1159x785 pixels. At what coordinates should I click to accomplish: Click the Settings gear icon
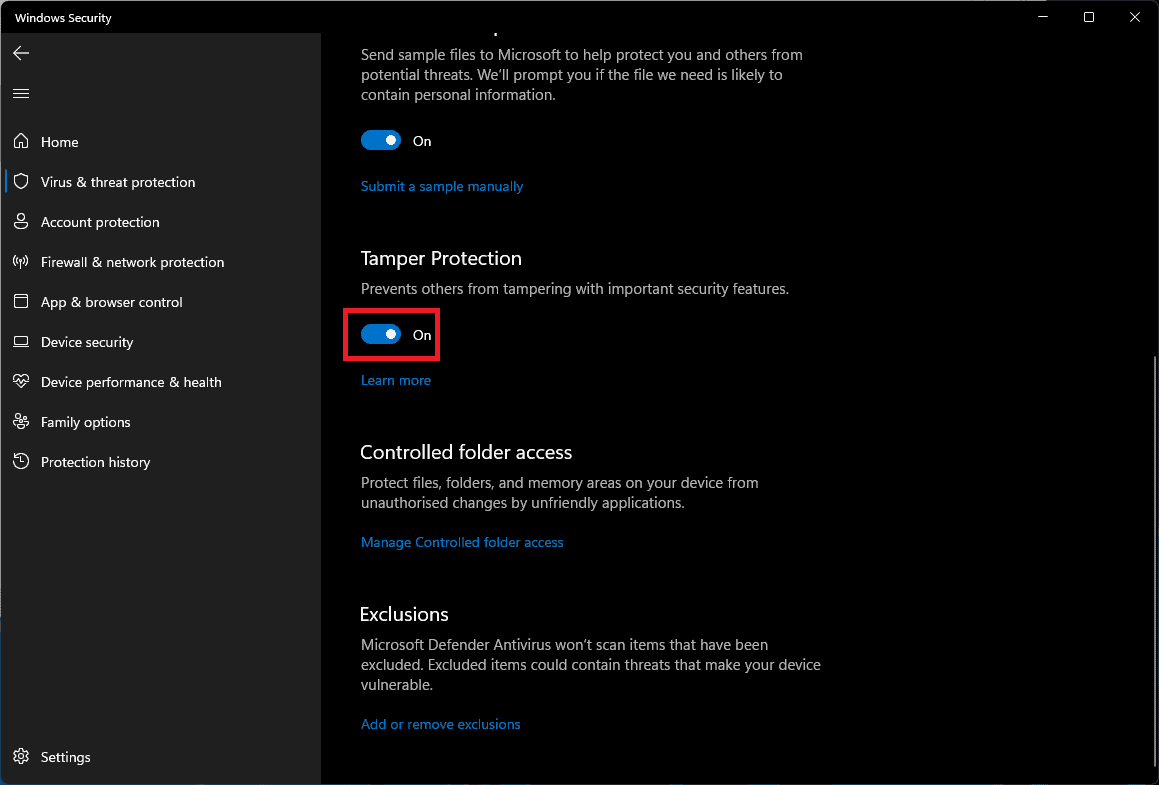pyautogui.click(x=21, y=757)
